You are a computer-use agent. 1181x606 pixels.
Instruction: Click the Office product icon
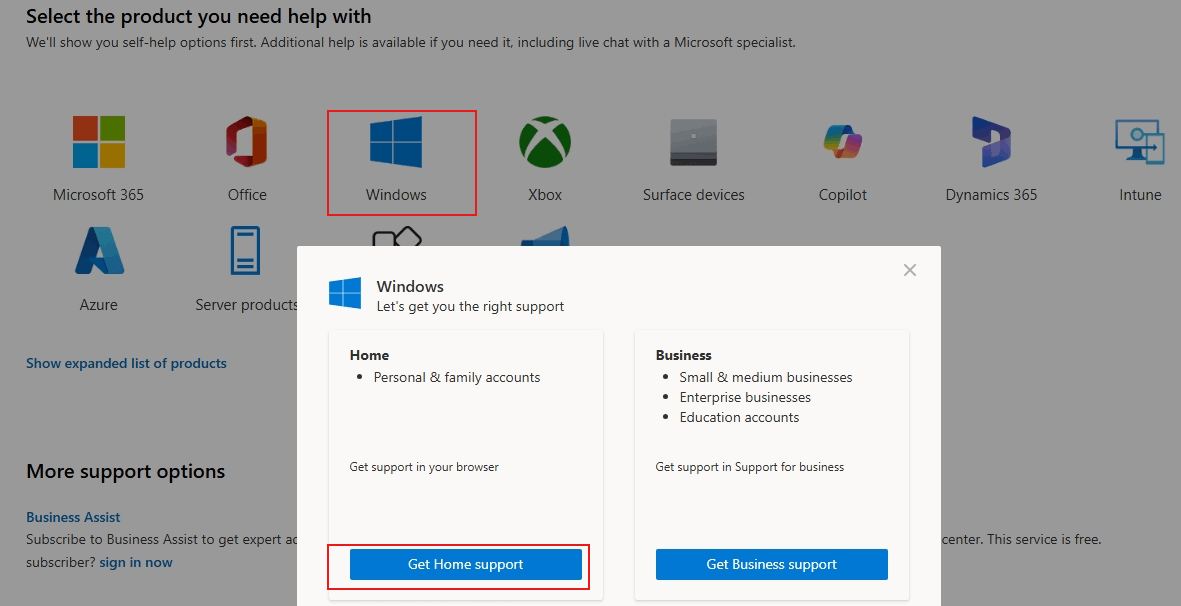pyautogui.click(x=246, y=141)
